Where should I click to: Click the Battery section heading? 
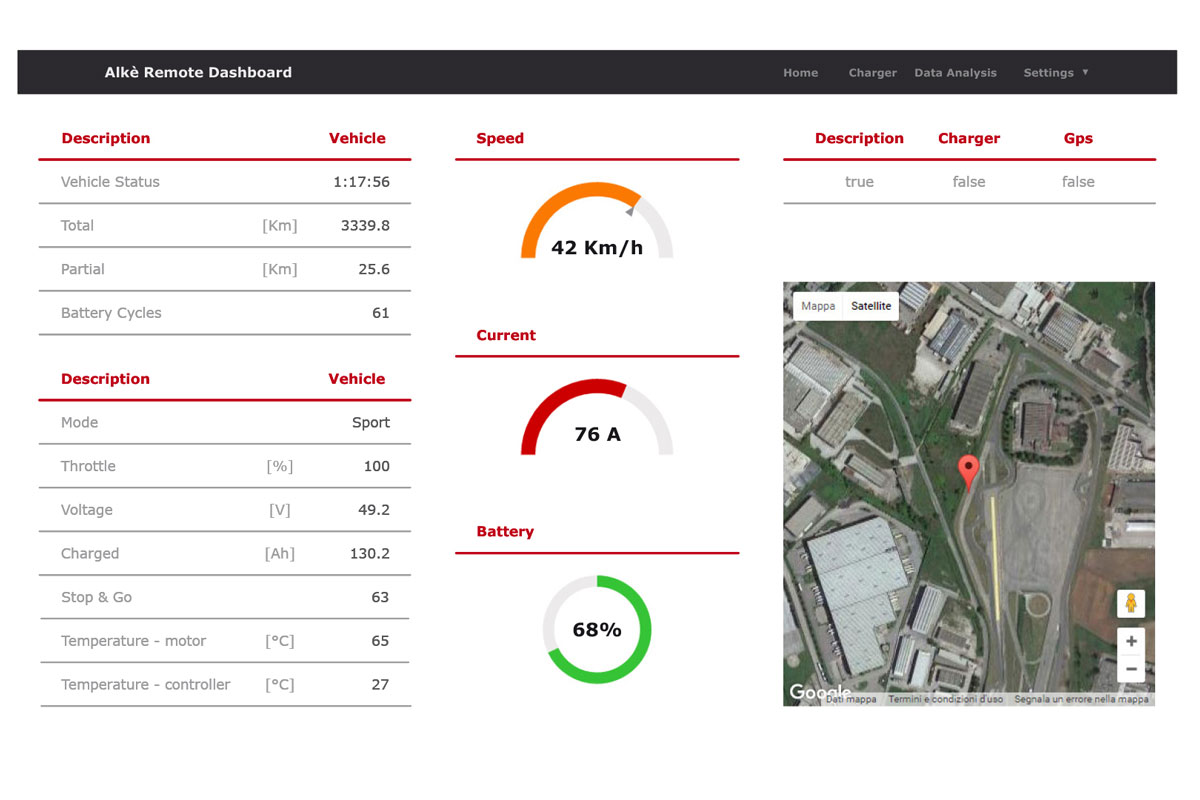[505, 532]
